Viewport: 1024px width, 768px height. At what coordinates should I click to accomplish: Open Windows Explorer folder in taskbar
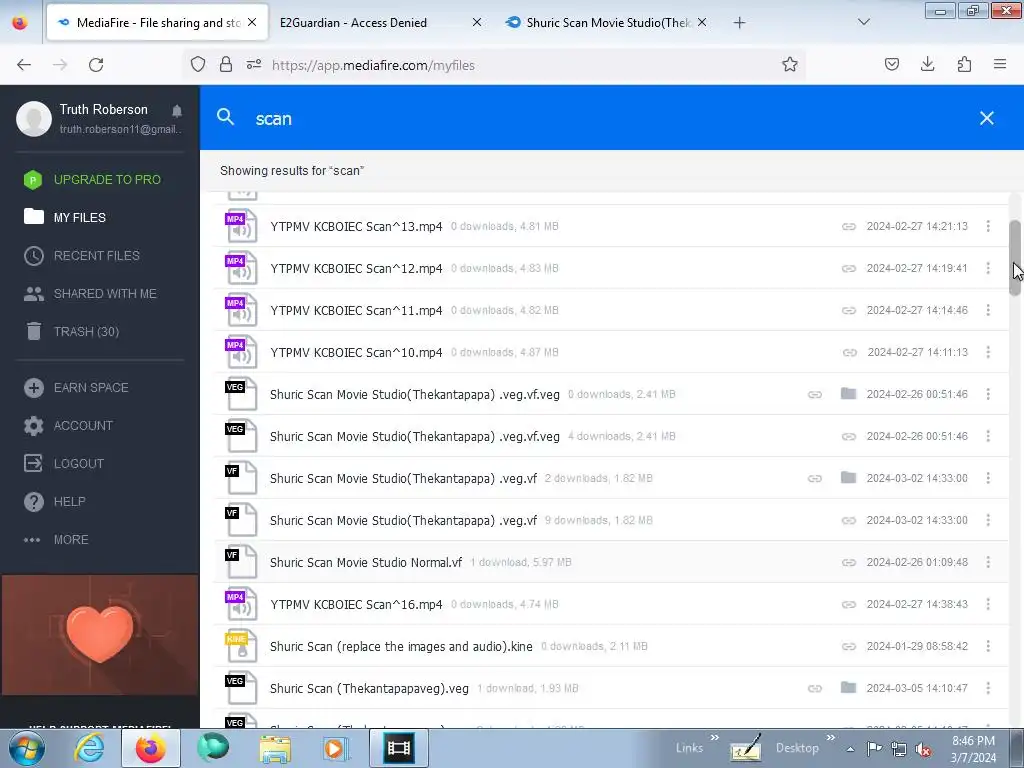click(275, 748)
